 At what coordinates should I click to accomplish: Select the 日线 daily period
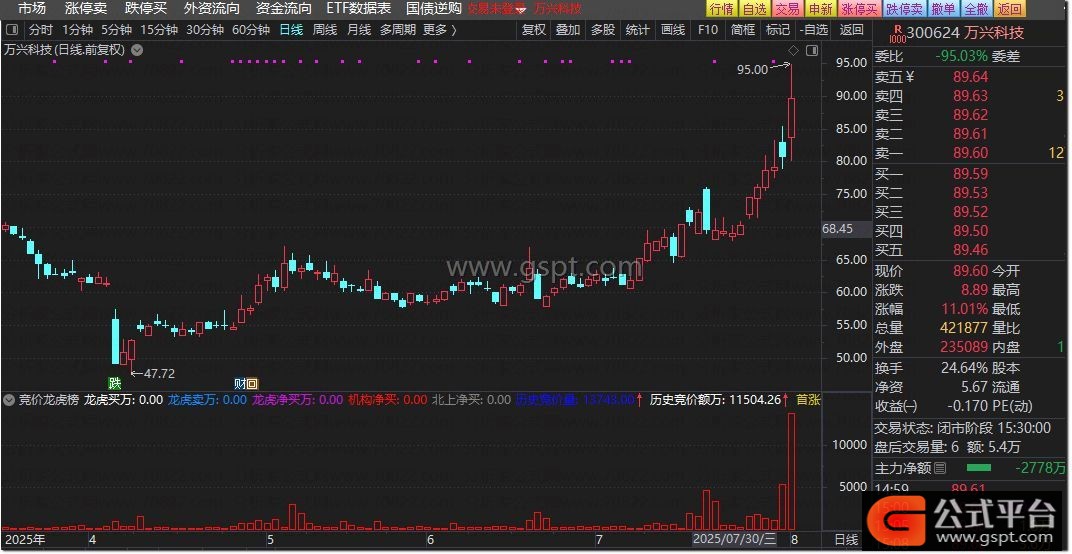coord(291,30)
